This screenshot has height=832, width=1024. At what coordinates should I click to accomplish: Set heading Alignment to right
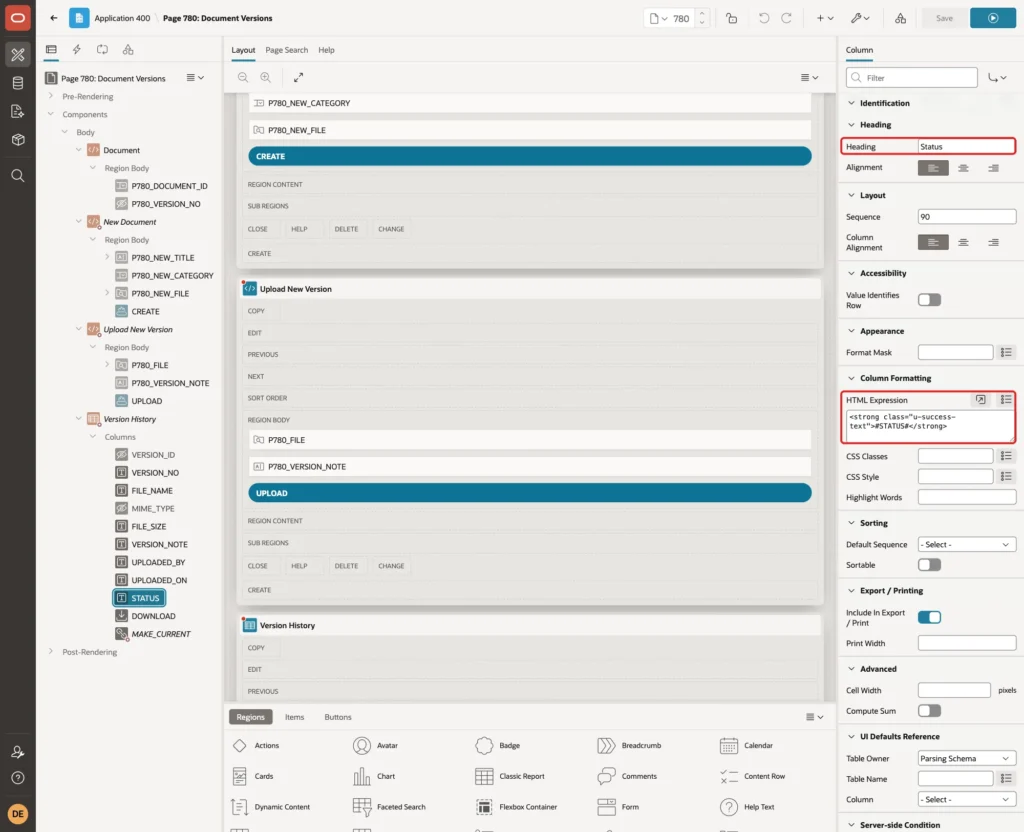tap(993, 168)
